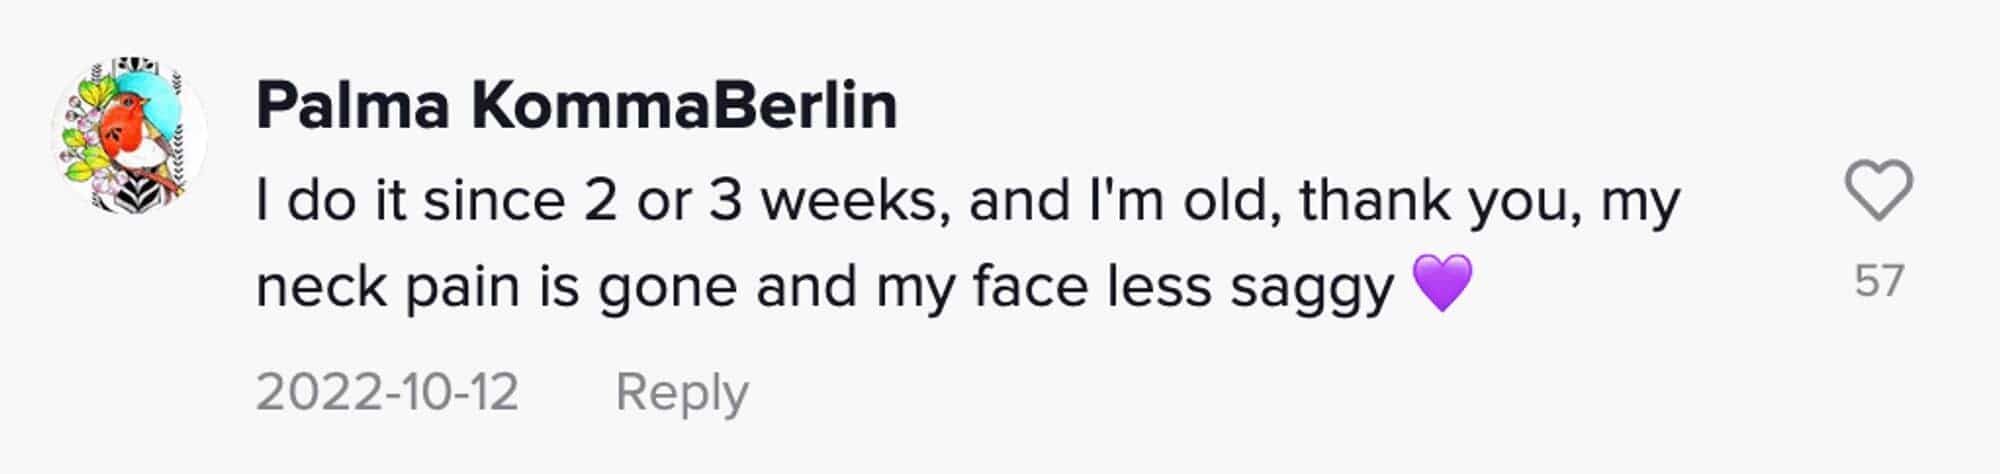Click the heart icon to like the comment

(x=1878, y=190)
